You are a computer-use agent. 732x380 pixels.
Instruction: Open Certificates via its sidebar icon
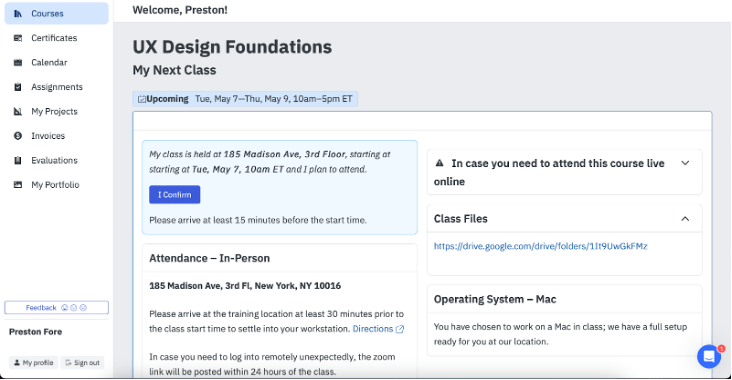point(18,38)
